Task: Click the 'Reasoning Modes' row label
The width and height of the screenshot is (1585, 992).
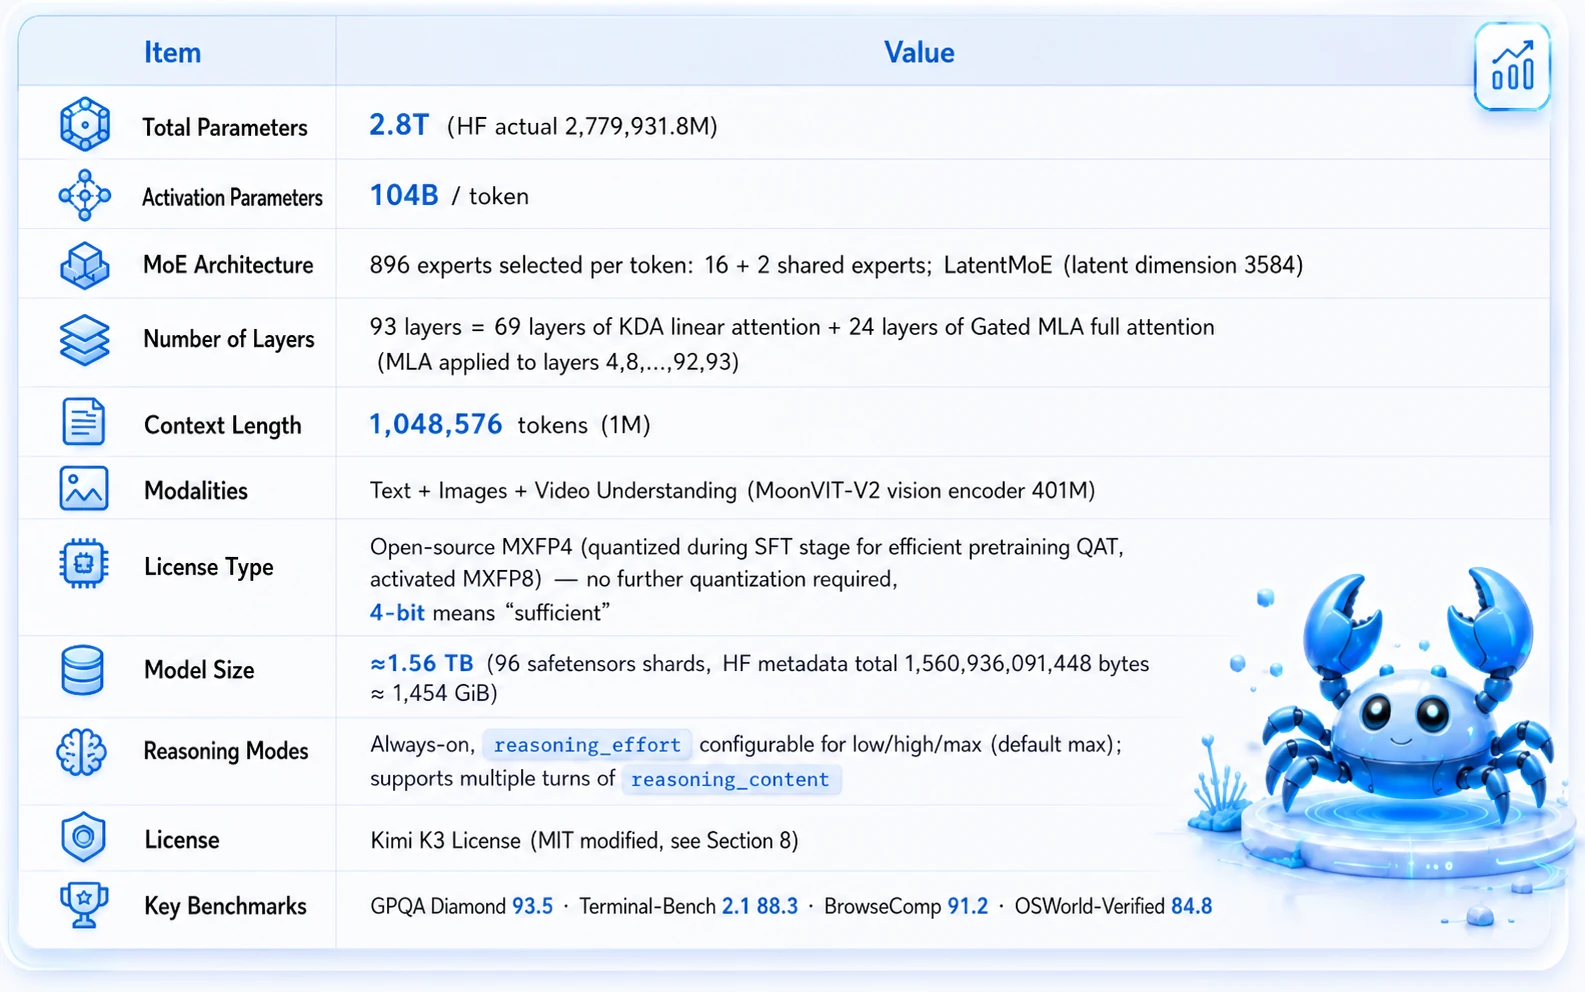Action: pos(226,751)
